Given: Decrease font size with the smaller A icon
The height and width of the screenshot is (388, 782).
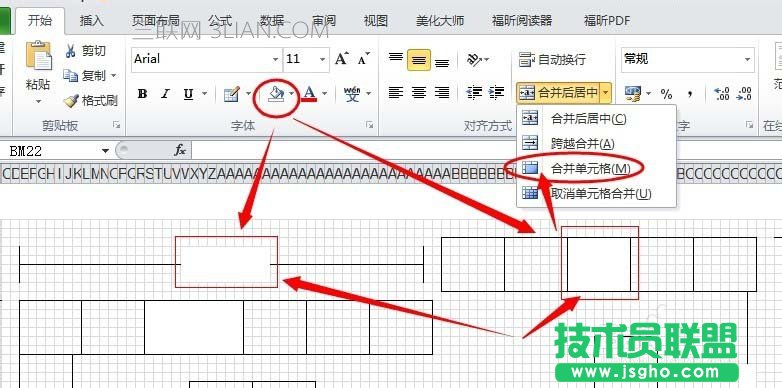Looking at the screenshot, I should [364, 59].
